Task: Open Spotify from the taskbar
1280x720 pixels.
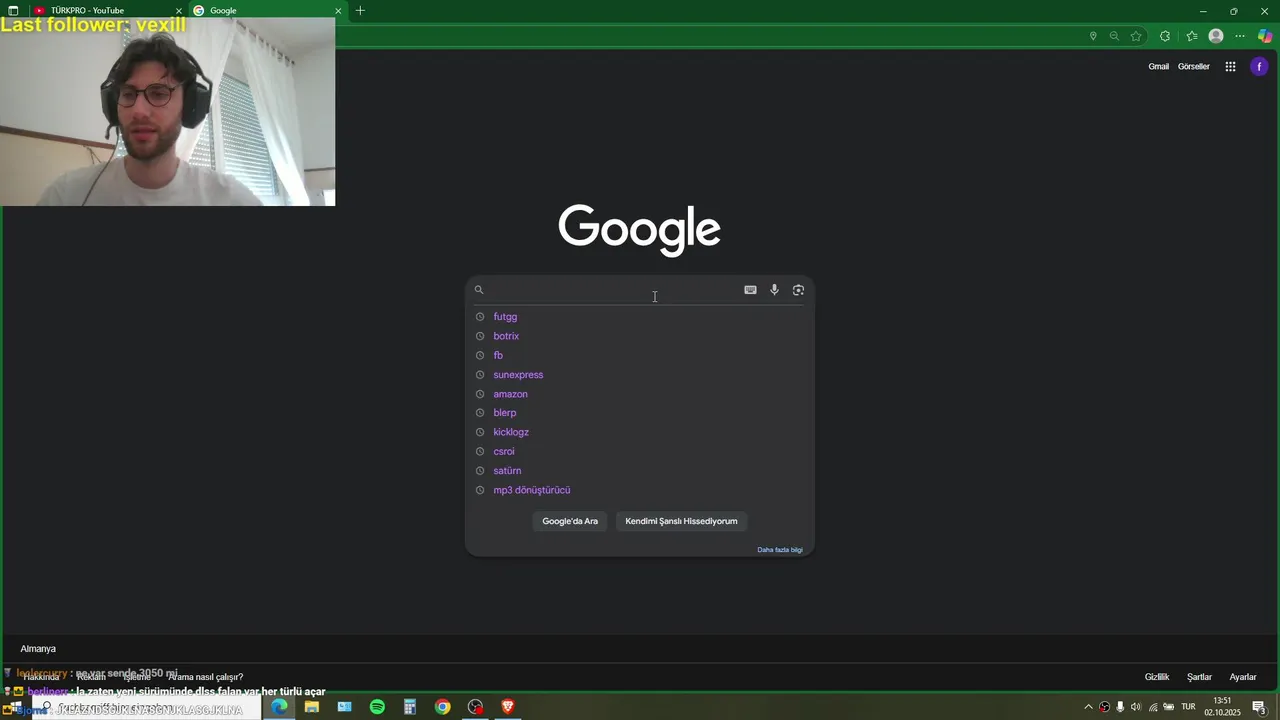Action: 377,707
